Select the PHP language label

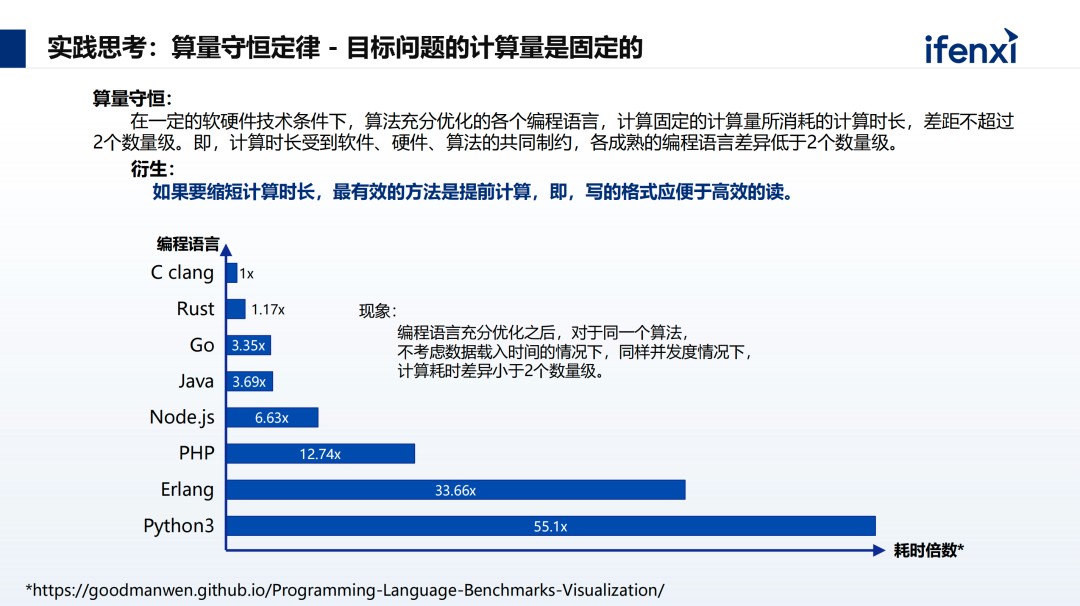point(197,453)
